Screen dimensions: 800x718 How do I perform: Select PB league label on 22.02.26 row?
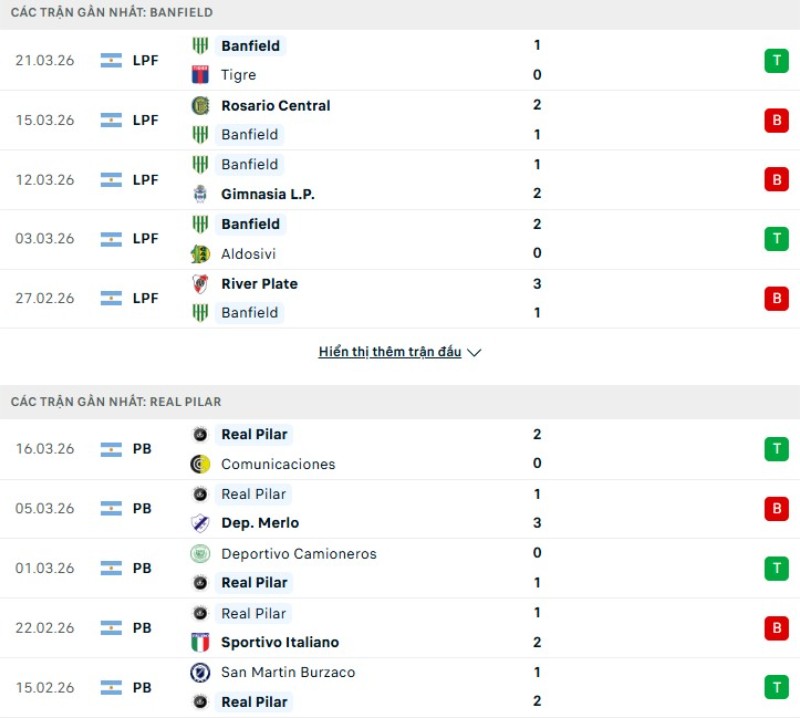(142, 628)
